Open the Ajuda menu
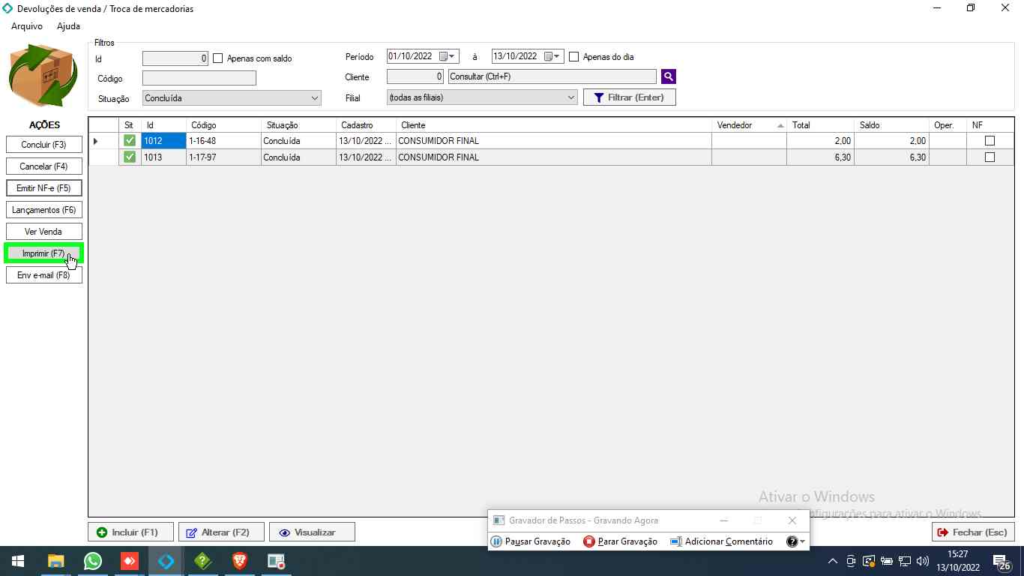This screenshot has width=1024, height=576. pyautogui.click(x=69, y=26)
